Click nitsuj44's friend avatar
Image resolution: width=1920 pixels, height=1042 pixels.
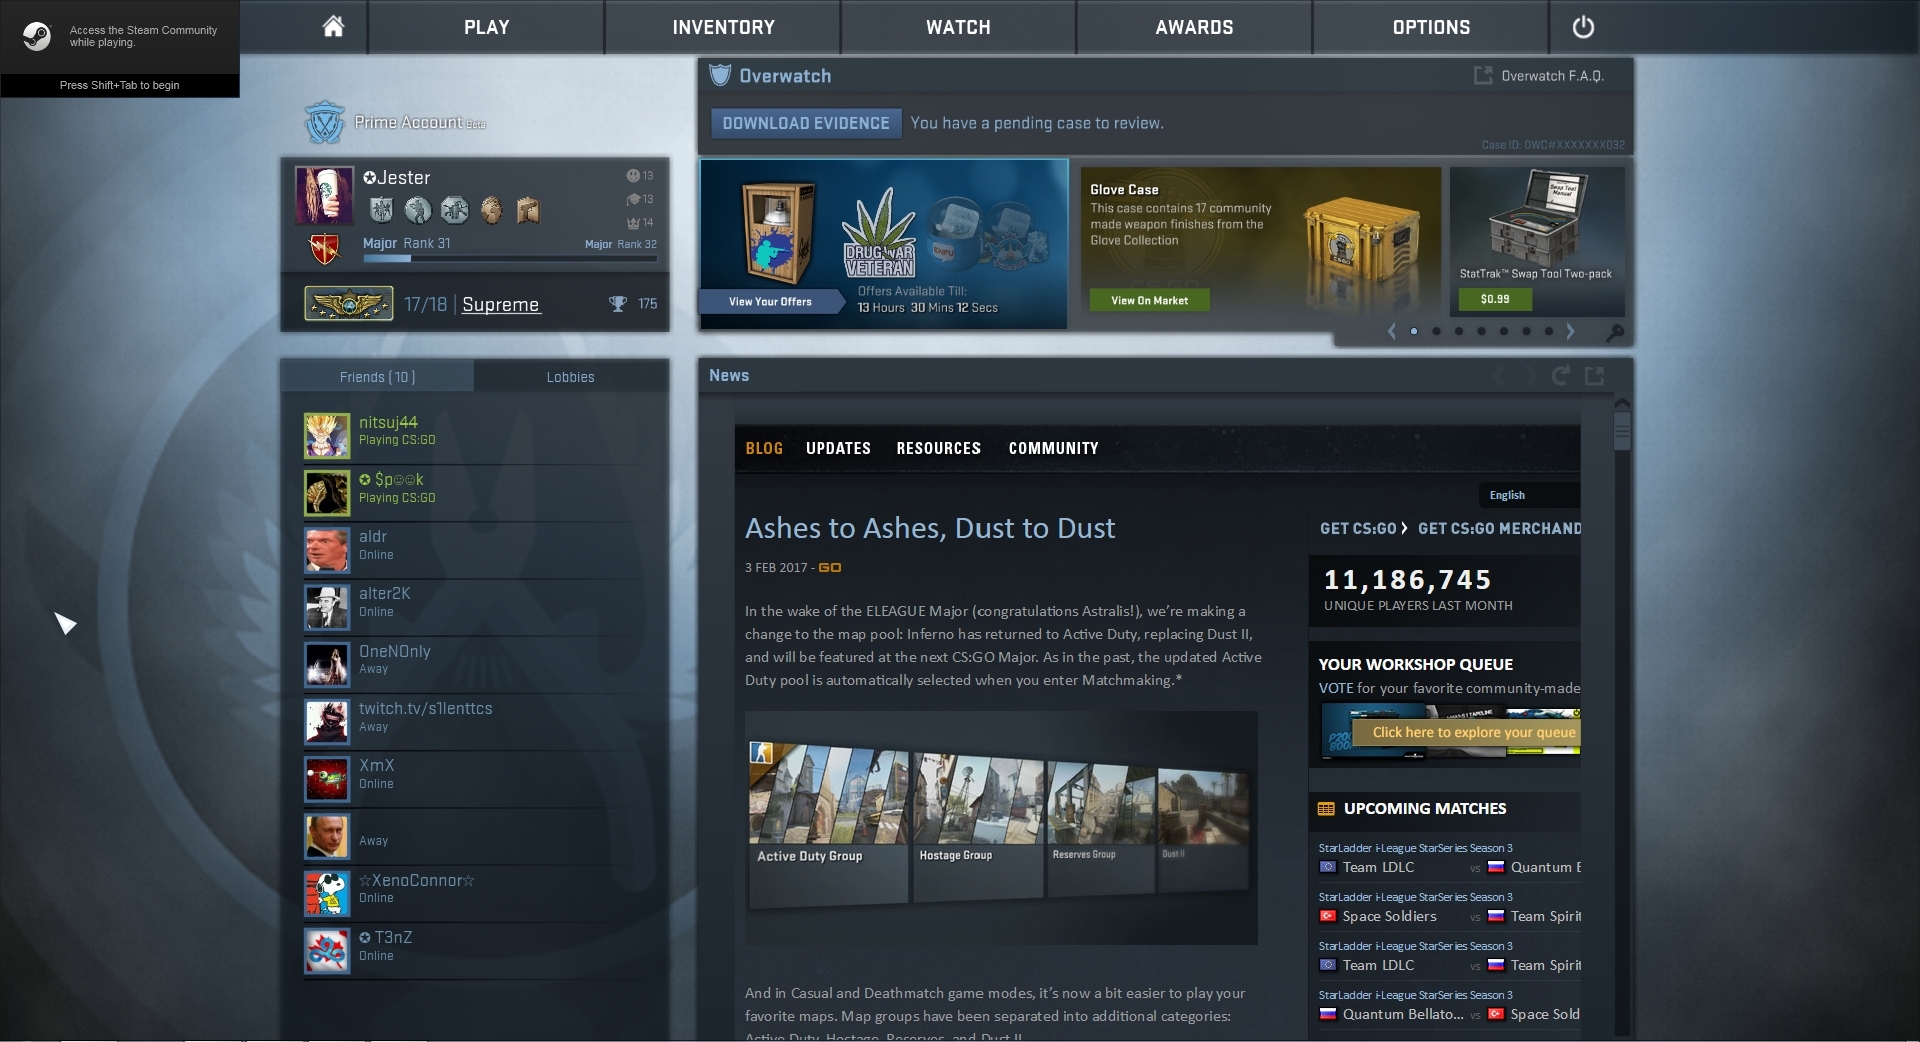(327, 436)
